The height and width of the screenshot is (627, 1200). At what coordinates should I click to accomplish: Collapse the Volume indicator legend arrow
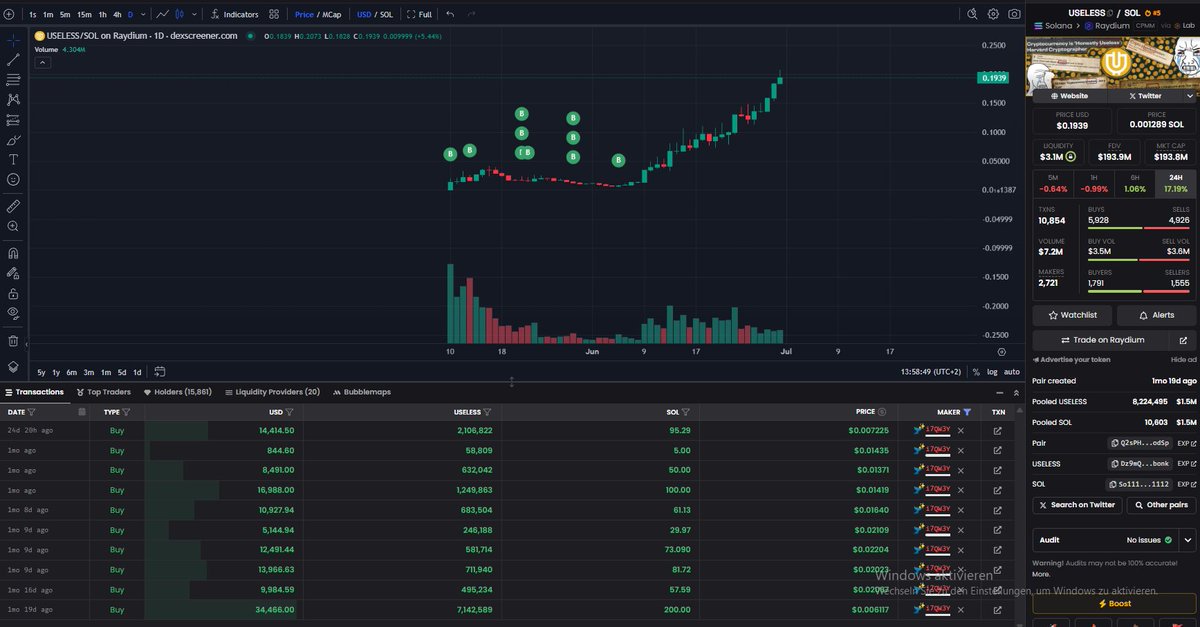tap(43, 61)
